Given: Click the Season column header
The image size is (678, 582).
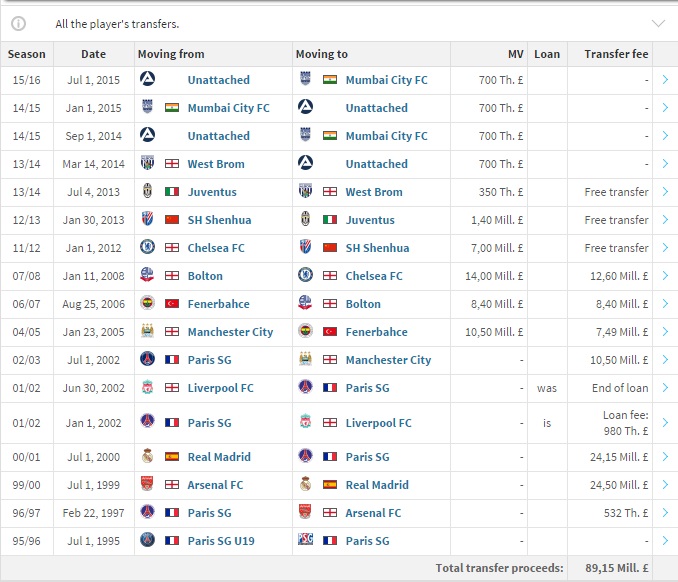Looking at the screenshot, I should pyautogui.click(x=26, y=54).
